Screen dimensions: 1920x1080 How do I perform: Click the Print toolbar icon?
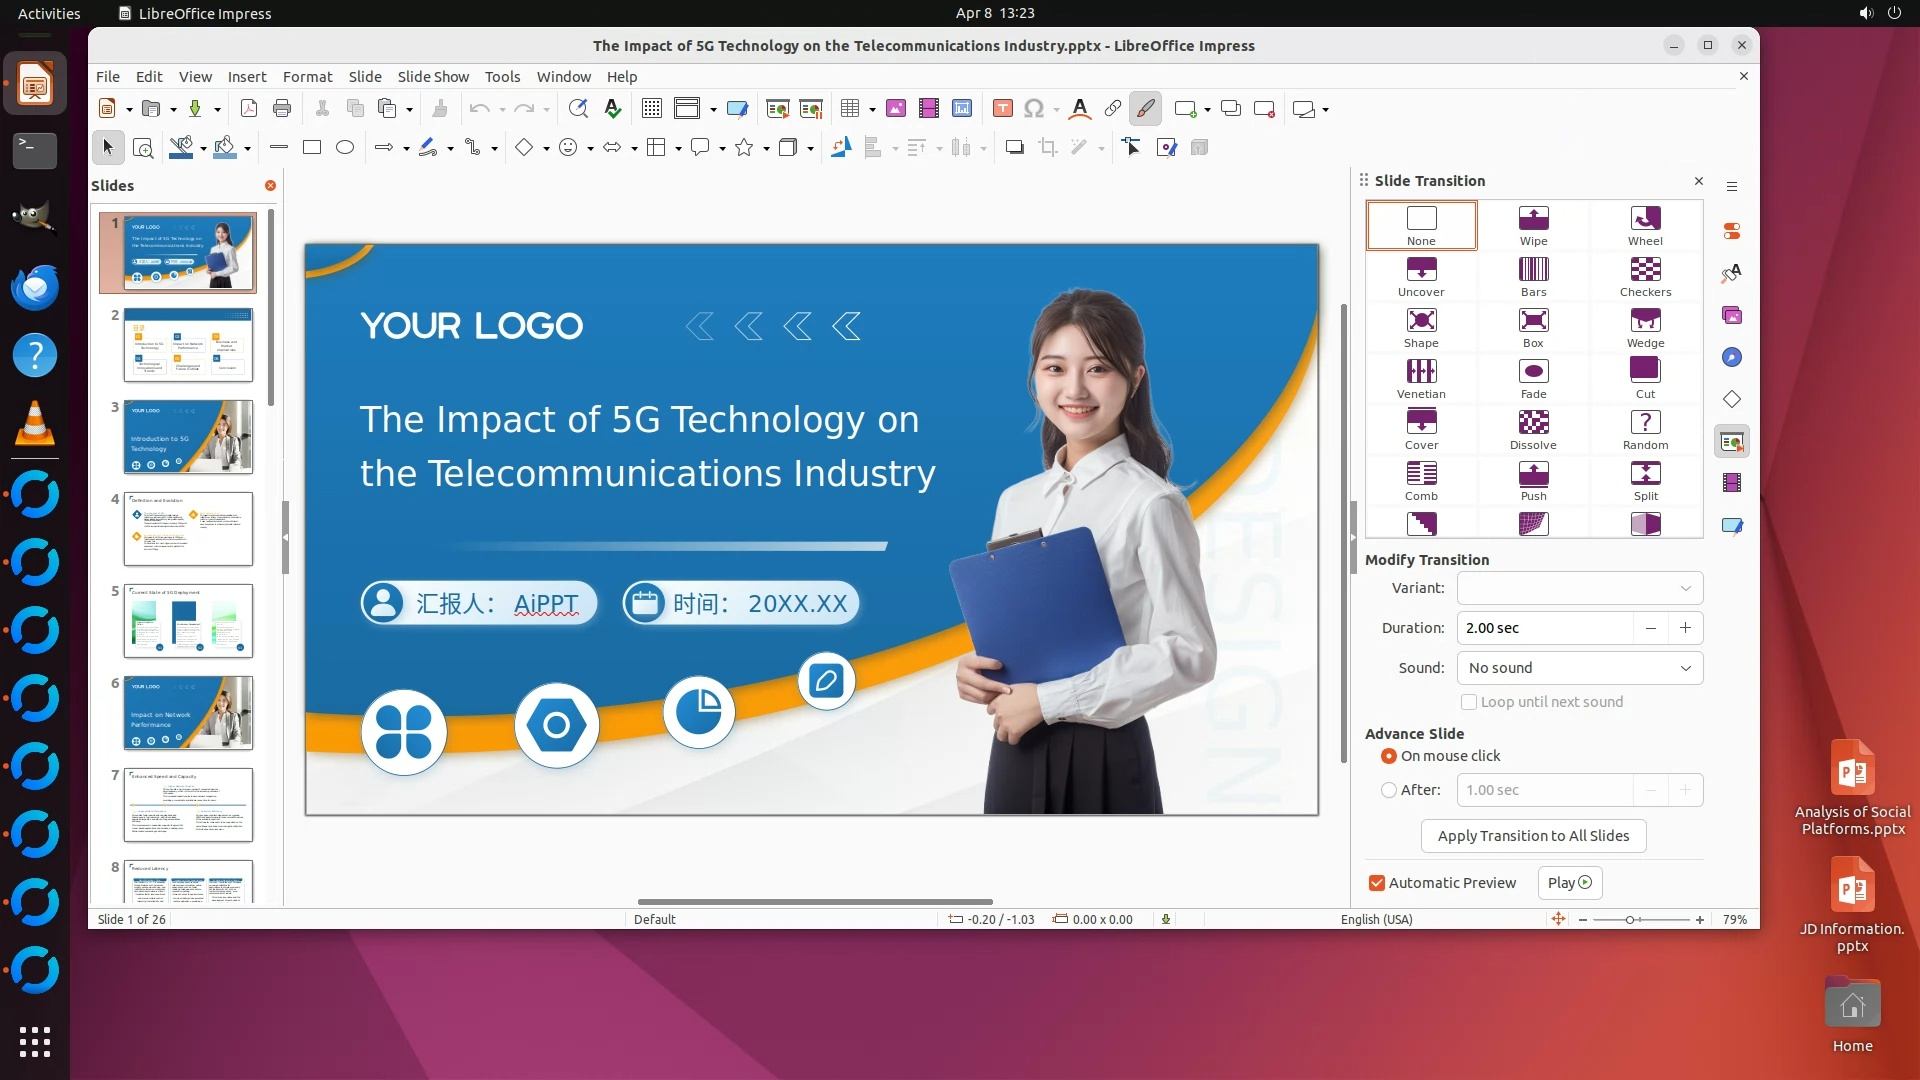(282, 109)
